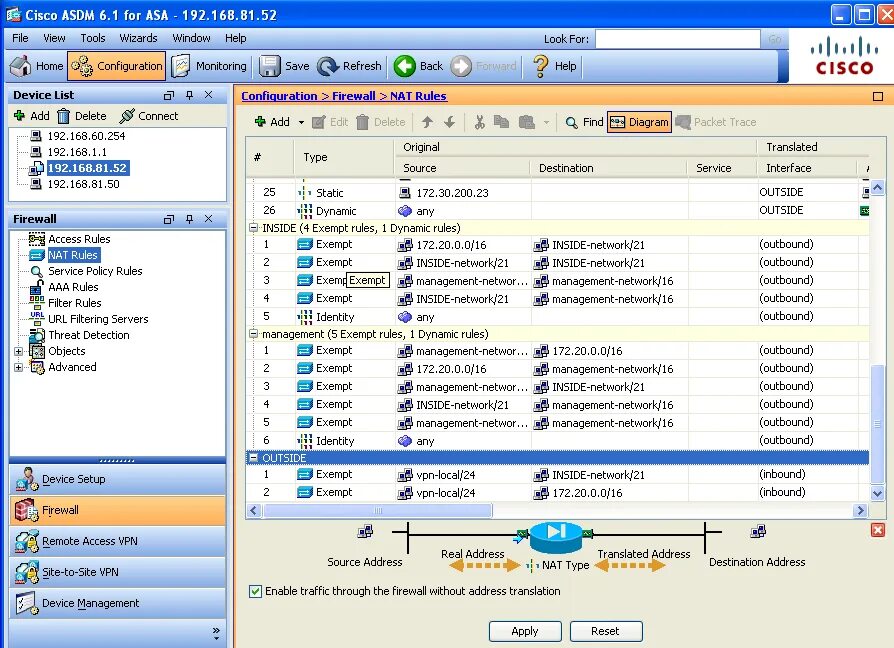Open the Tools menu
Viewport: 894px width, 648px height.
pos(92,38)
